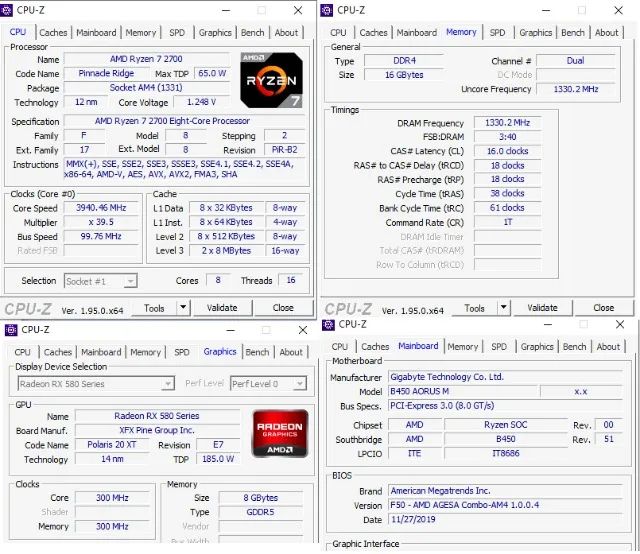Click the GPU Code Name value Polaris 20 XT
The image size is (640, 554).
[111, 445]
